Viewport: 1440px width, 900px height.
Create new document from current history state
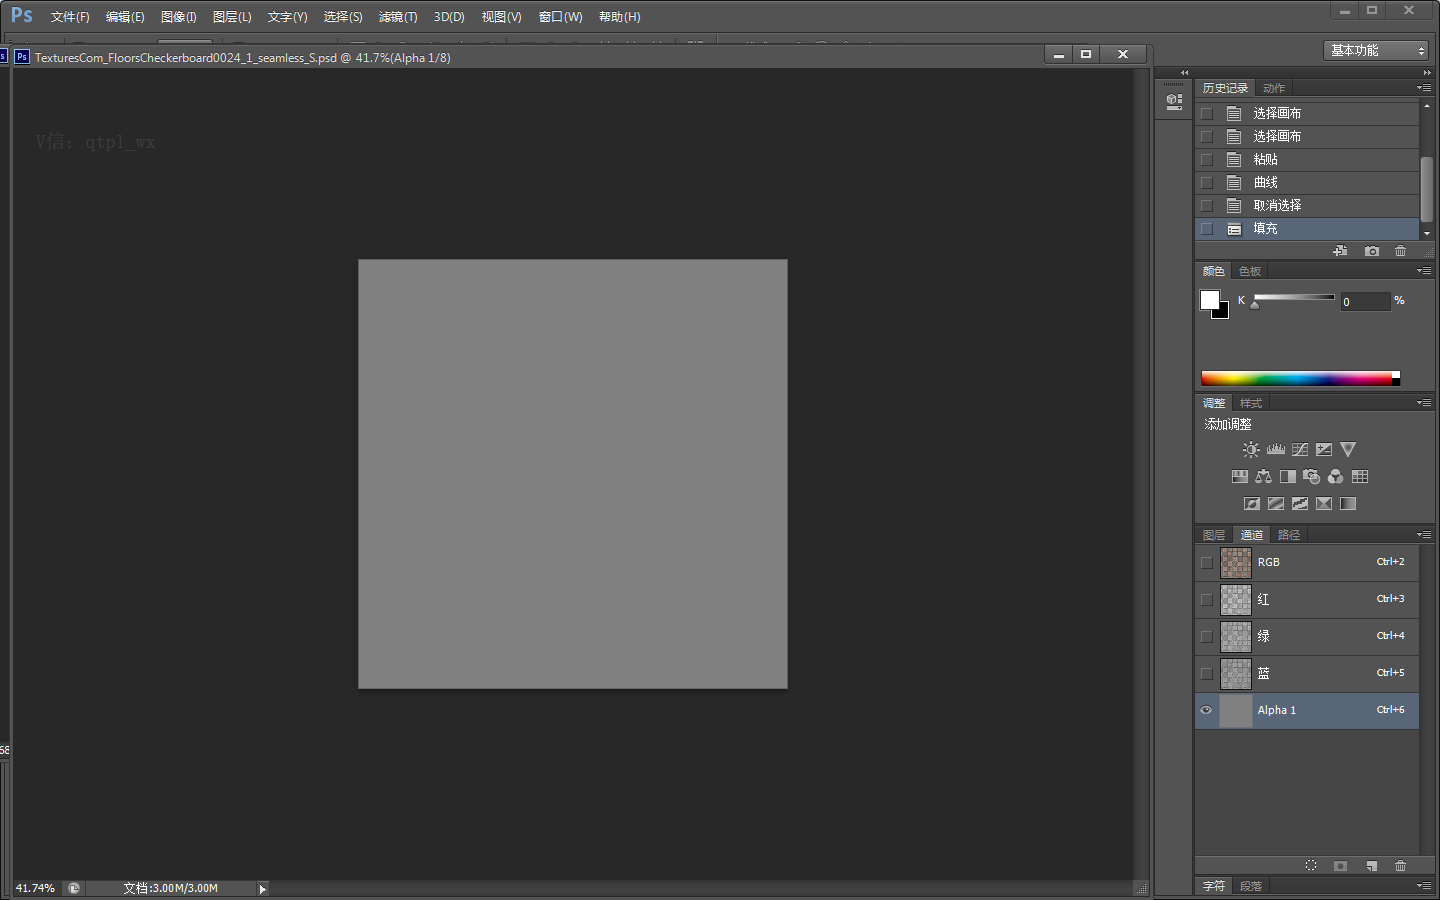coord(1340,251)
